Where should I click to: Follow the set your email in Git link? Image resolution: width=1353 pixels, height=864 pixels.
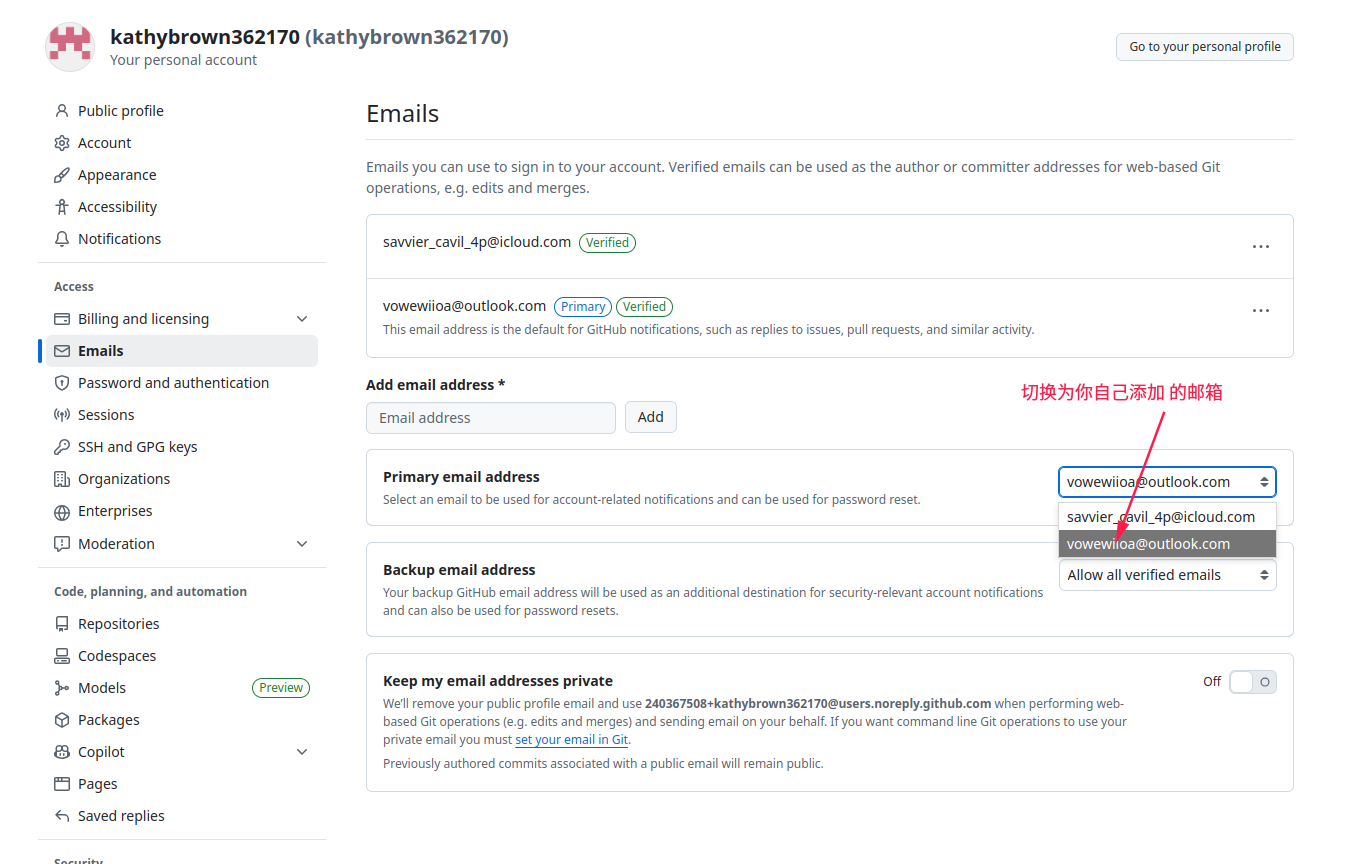pyautogui.click(x=571, y=740)
